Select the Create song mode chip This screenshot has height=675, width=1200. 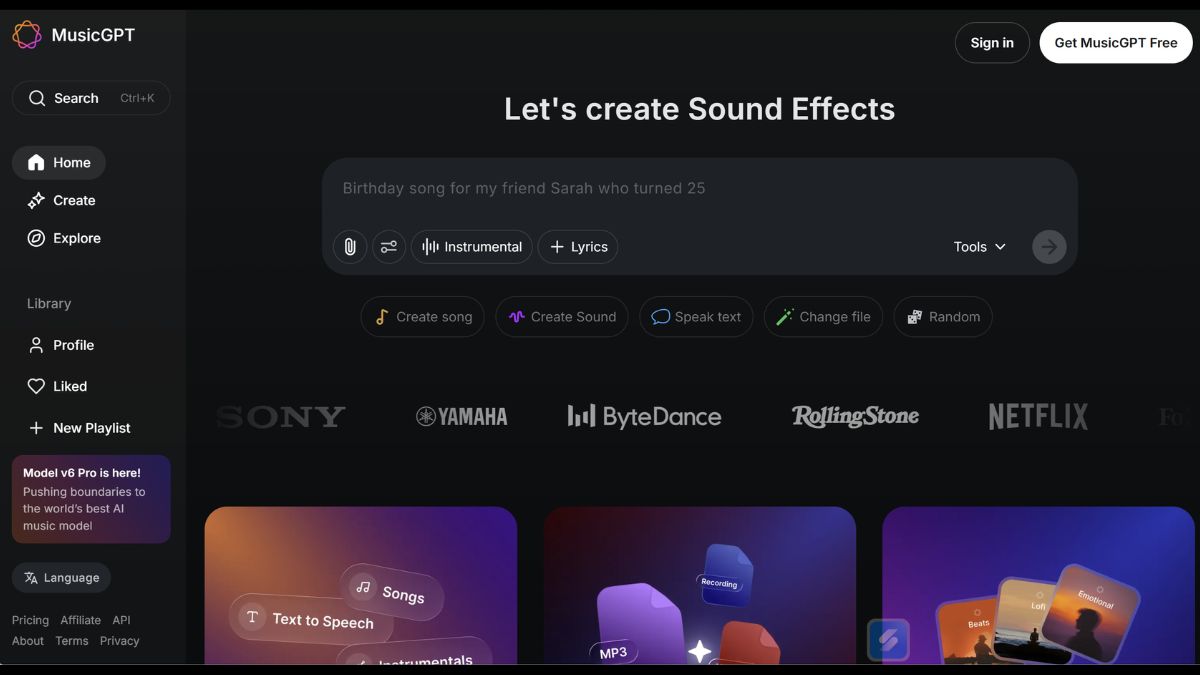pos(423,317)
